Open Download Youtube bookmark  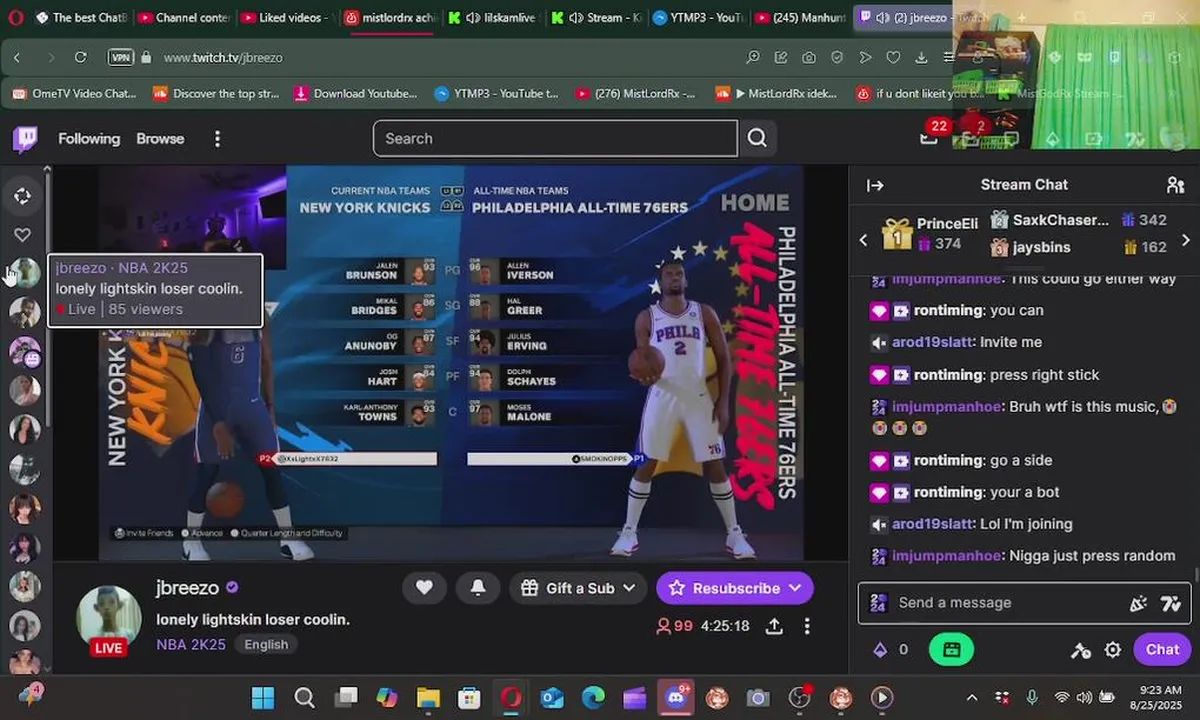pyautogui.click(x=356, y=94)
